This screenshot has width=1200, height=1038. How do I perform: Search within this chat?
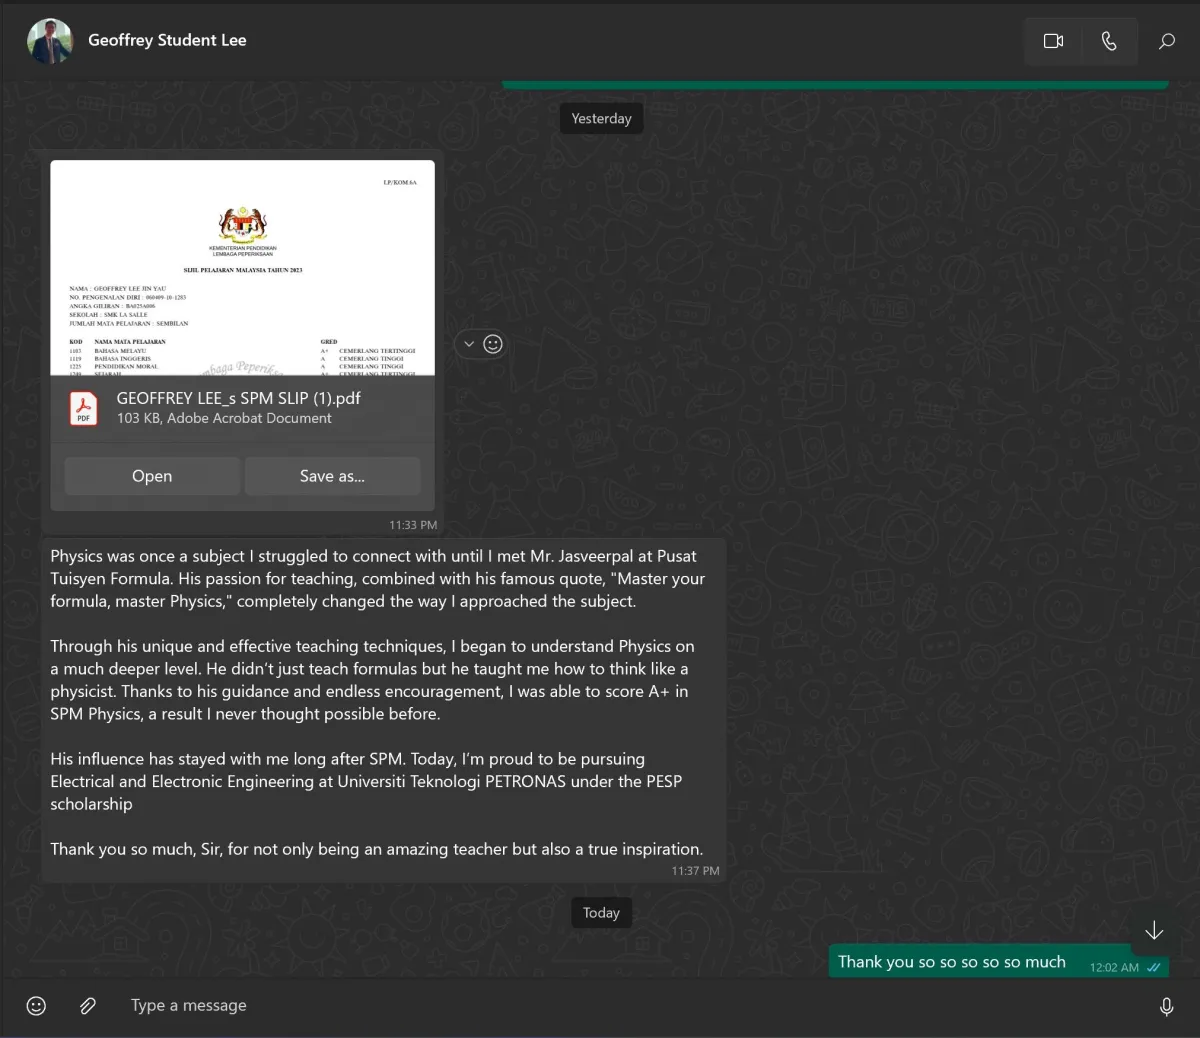[x=1166, y=41]
